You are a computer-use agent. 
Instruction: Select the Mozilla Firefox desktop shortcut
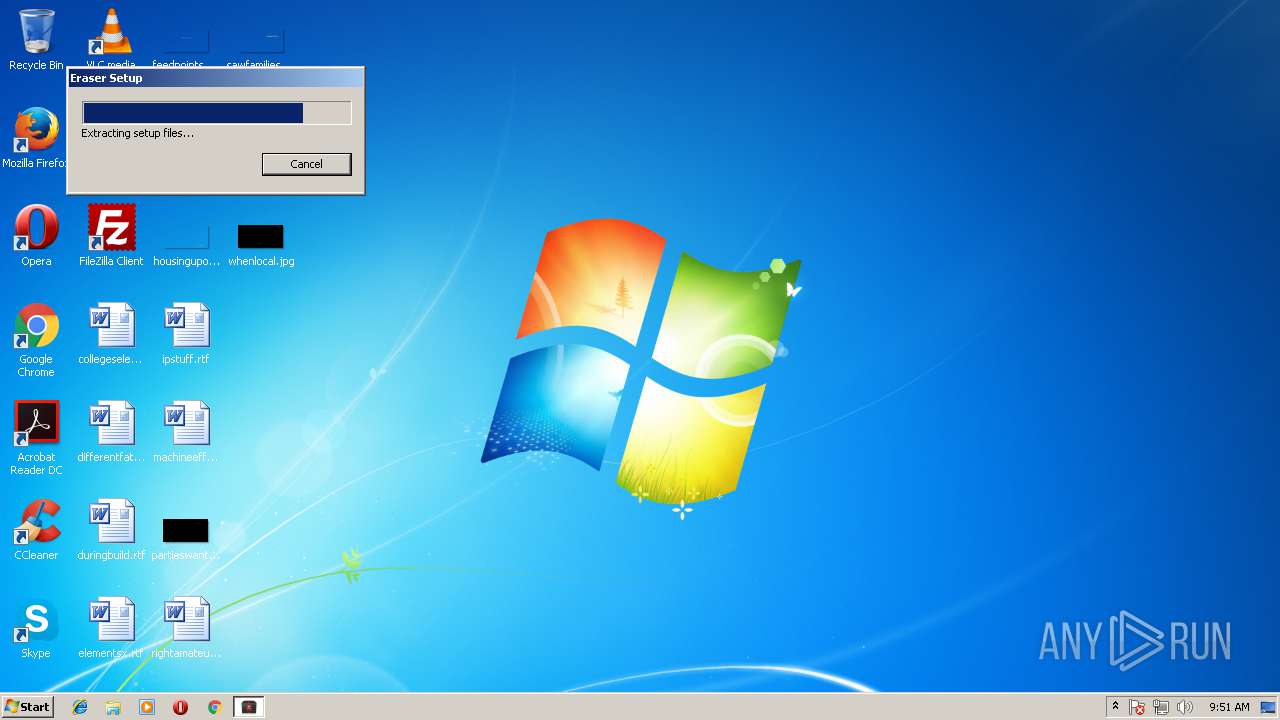36,138
